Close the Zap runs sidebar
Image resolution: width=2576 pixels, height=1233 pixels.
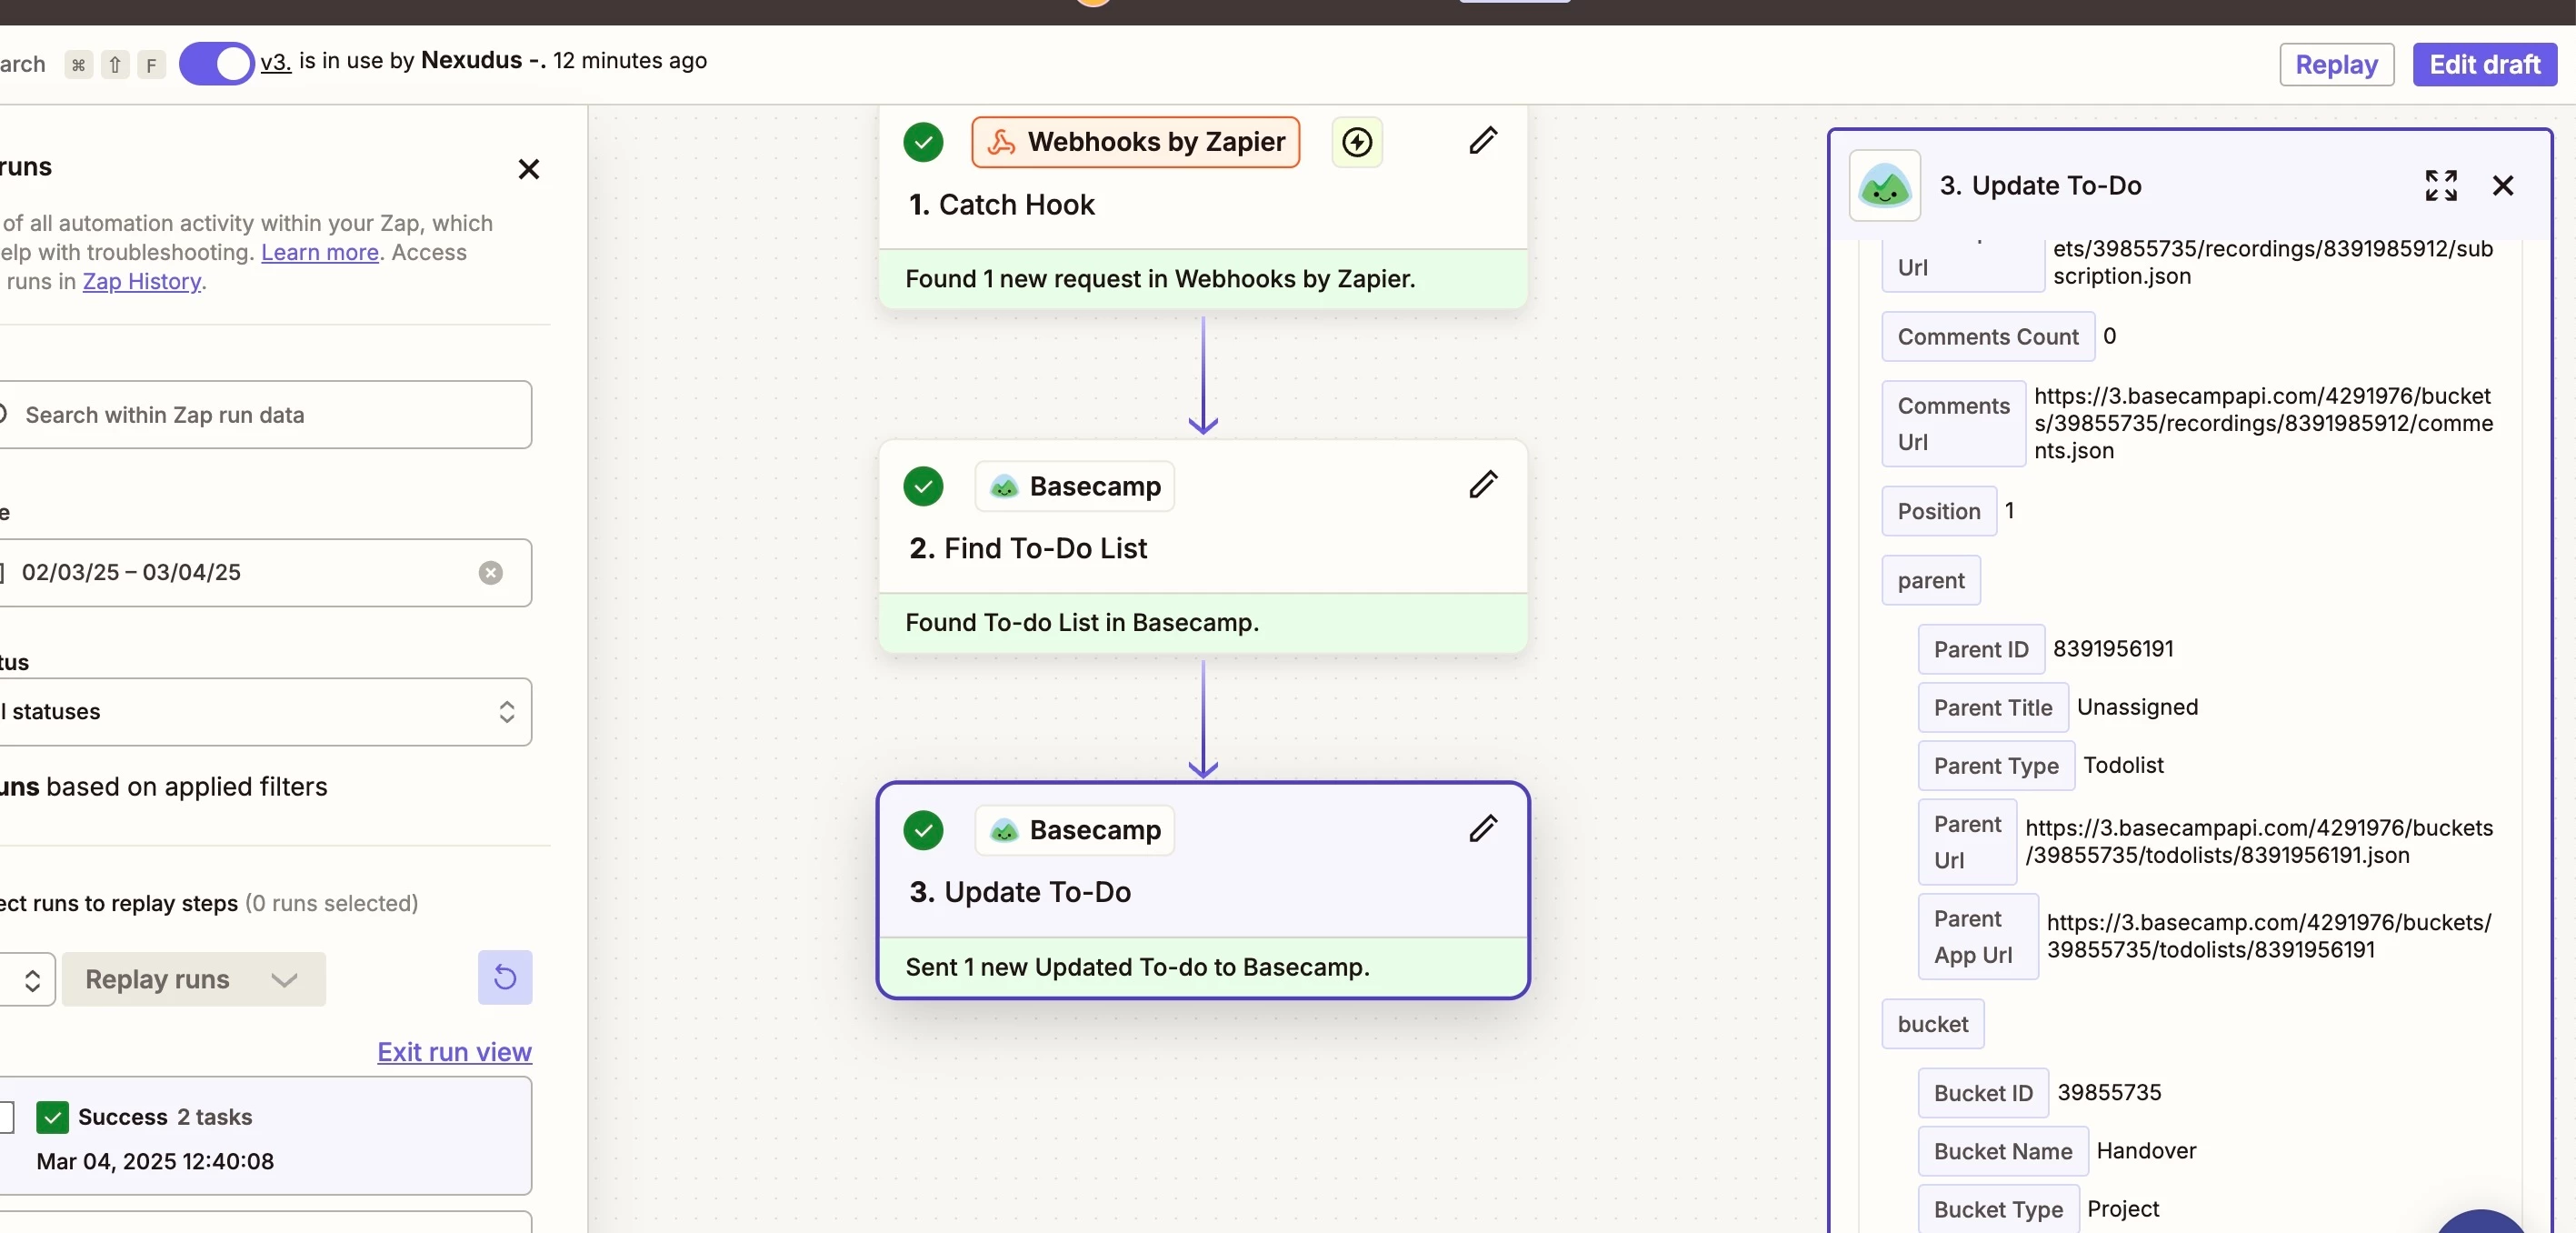pos(528,169)
